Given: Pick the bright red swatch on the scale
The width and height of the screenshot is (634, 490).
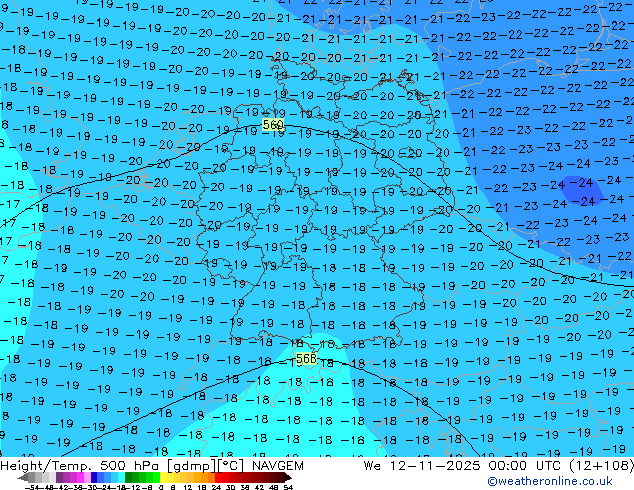Looking at the screenshot, I should [218, 477].
